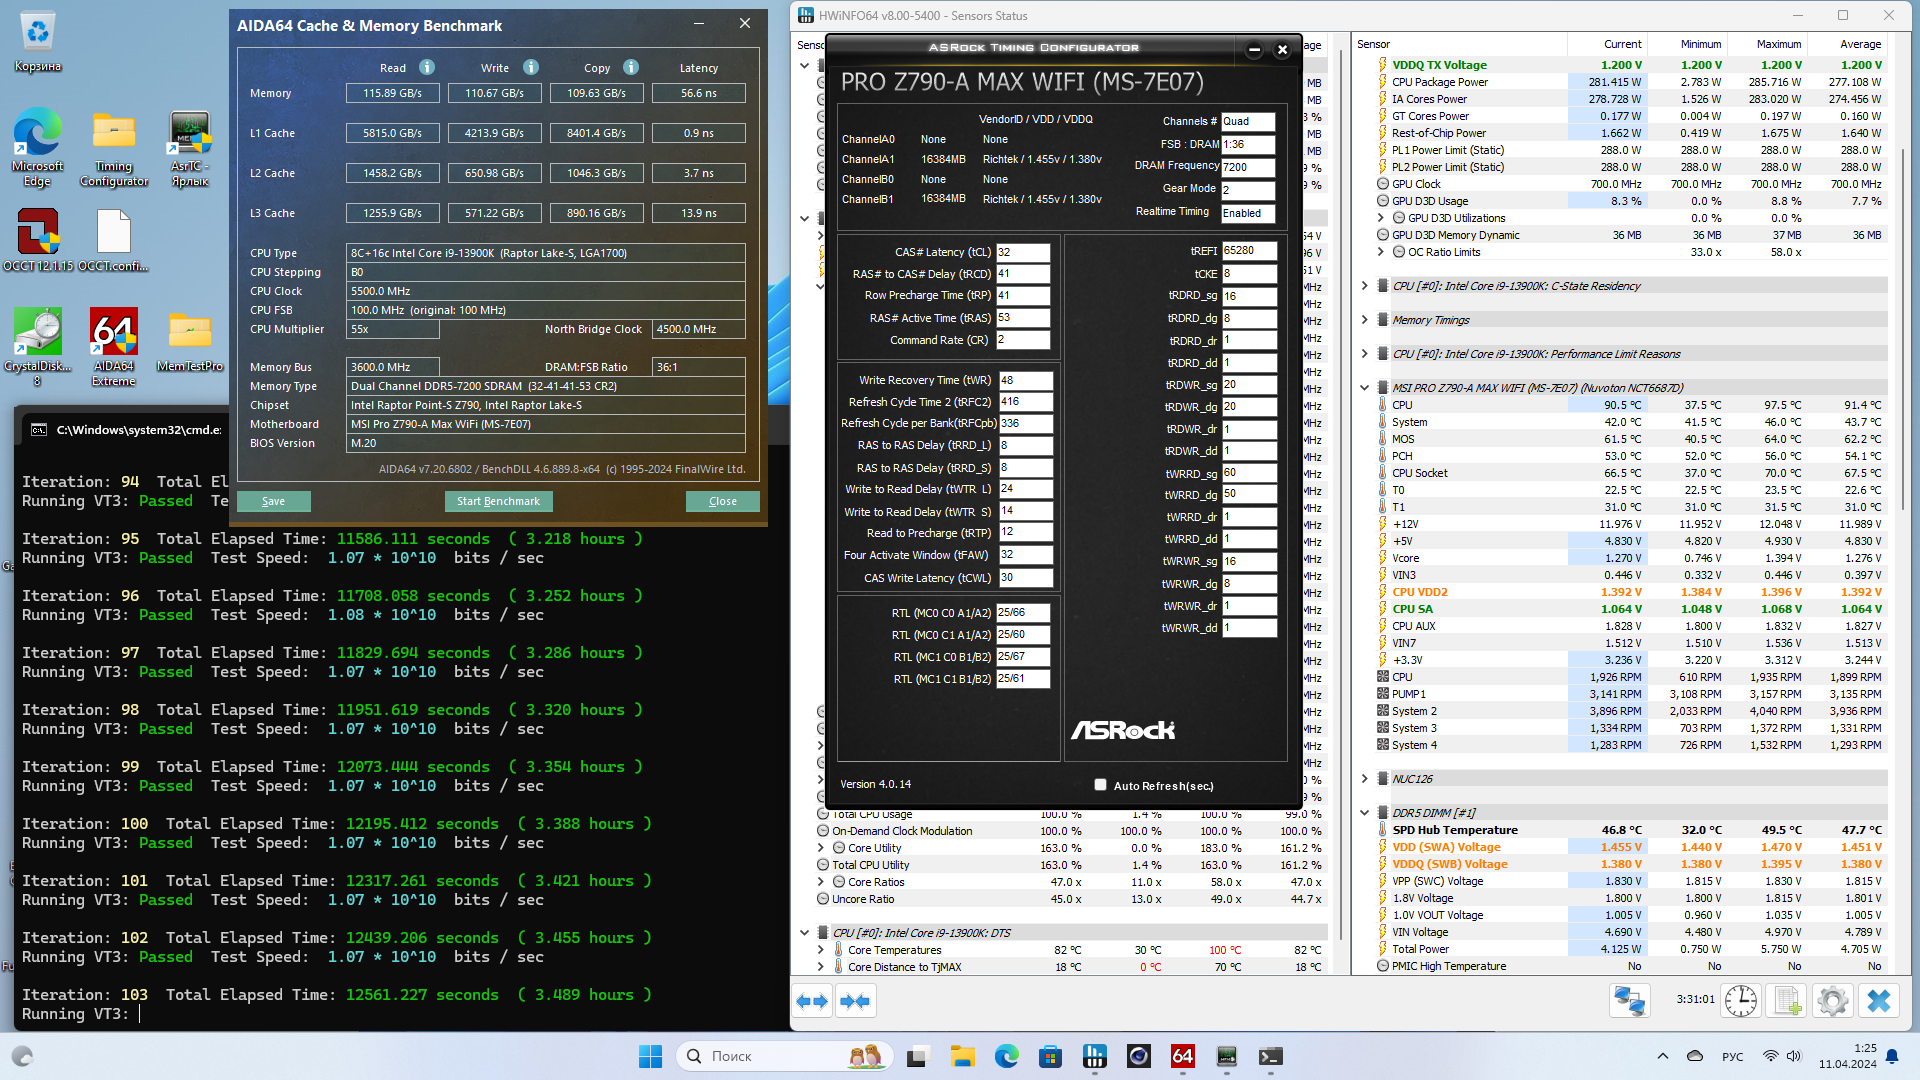Open HWiNFO remote network monitoring icon
Viewport: 1920px width, 1080px height.
(1630, 1000)
